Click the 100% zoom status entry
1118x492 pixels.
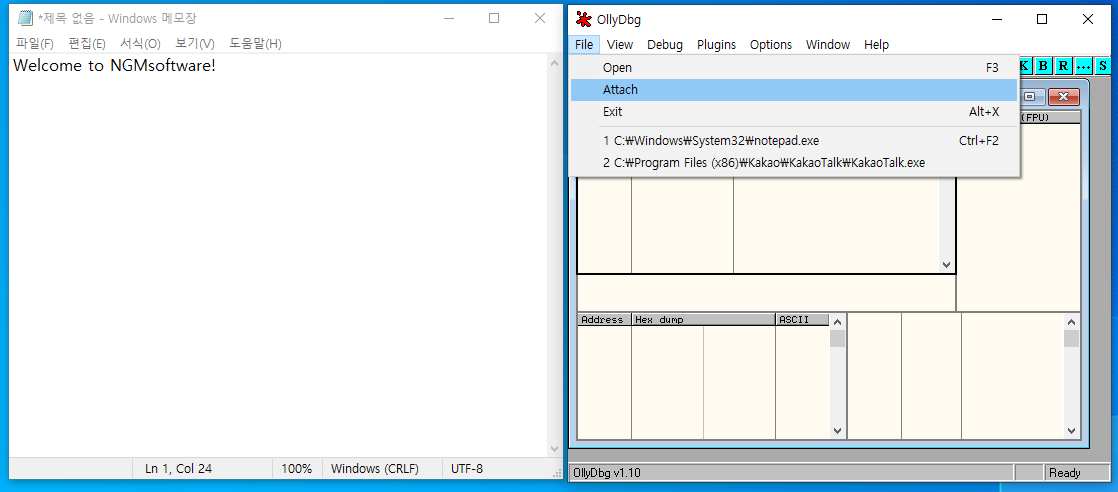[297, 469]
